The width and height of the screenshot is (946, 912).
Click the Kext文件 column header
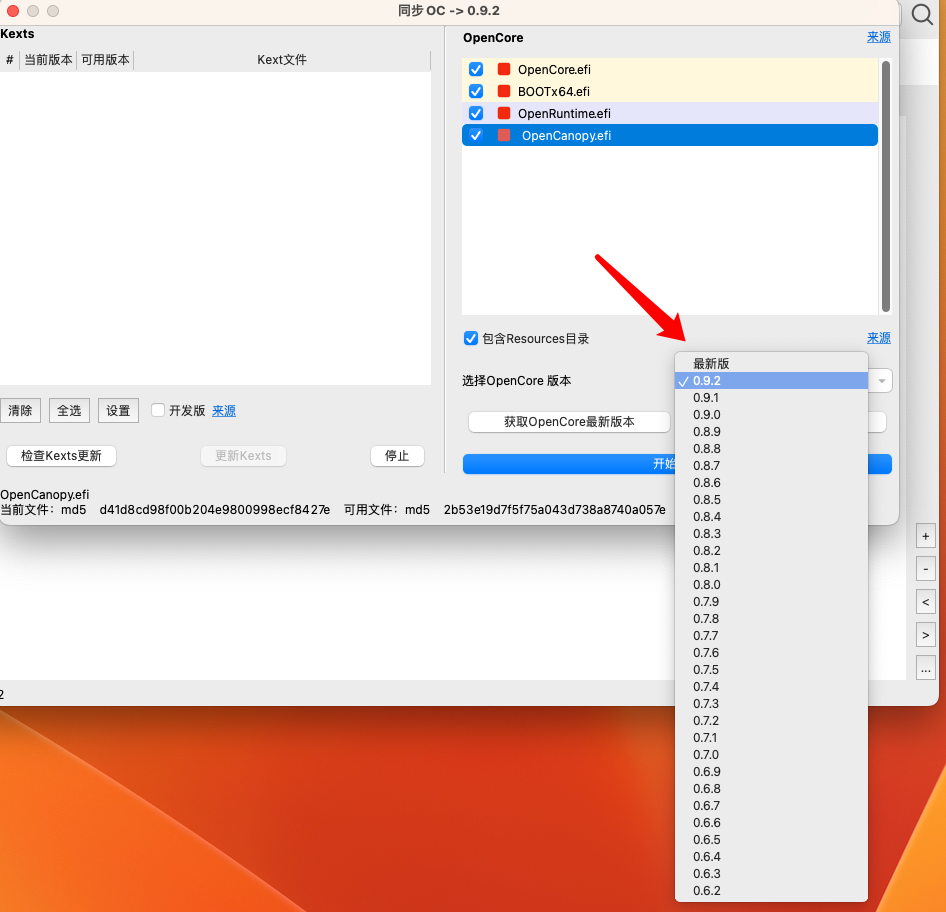click(282, 60)
